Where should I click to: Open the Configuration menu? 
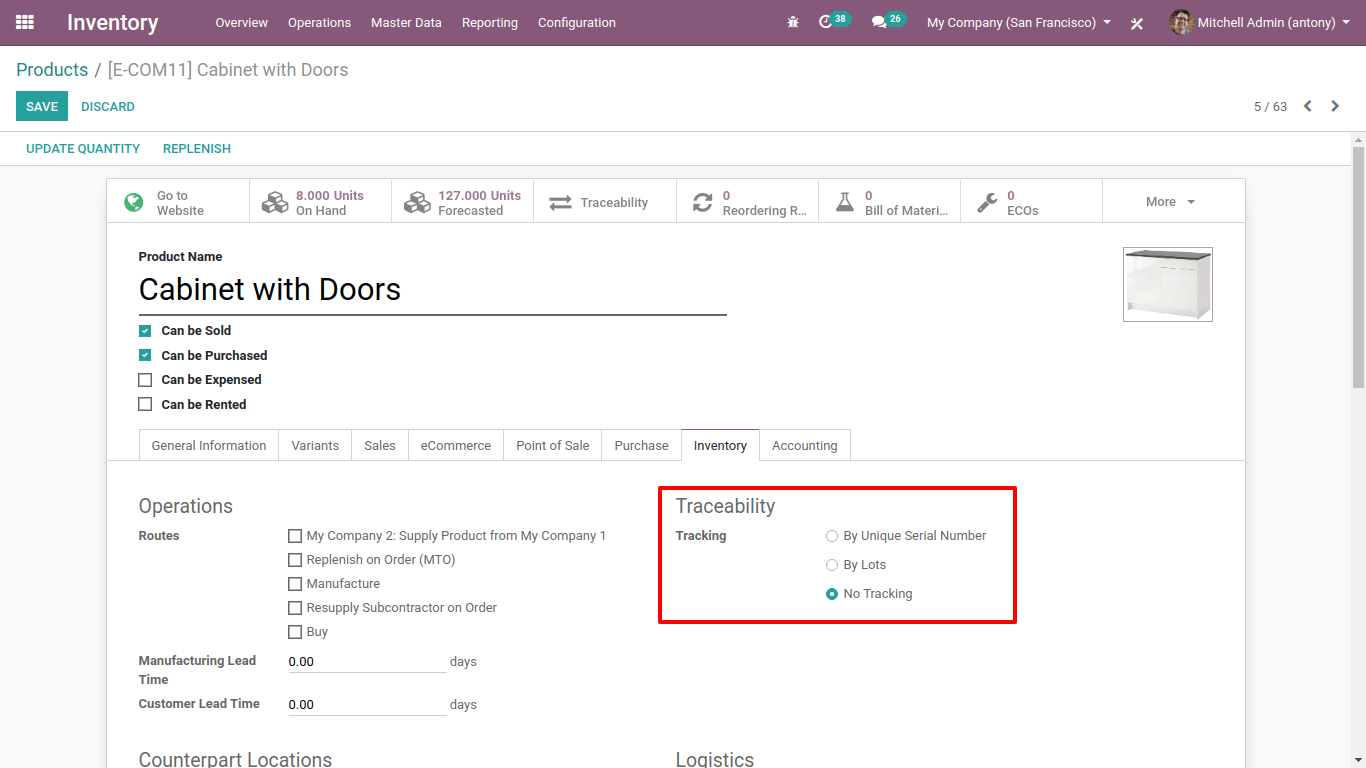click(577, 22)
